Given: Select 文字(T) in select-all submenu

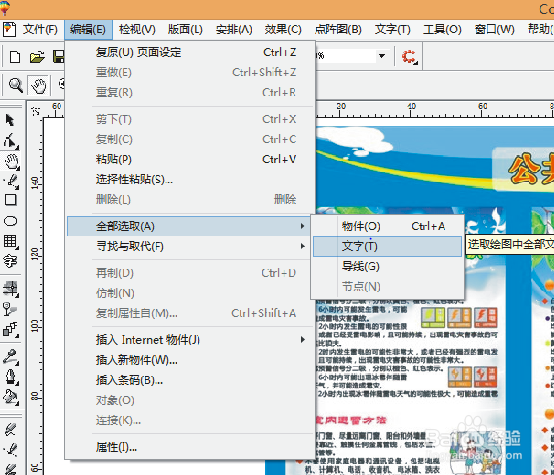Looking at the screenshot, I should click(x=387, y=246).
